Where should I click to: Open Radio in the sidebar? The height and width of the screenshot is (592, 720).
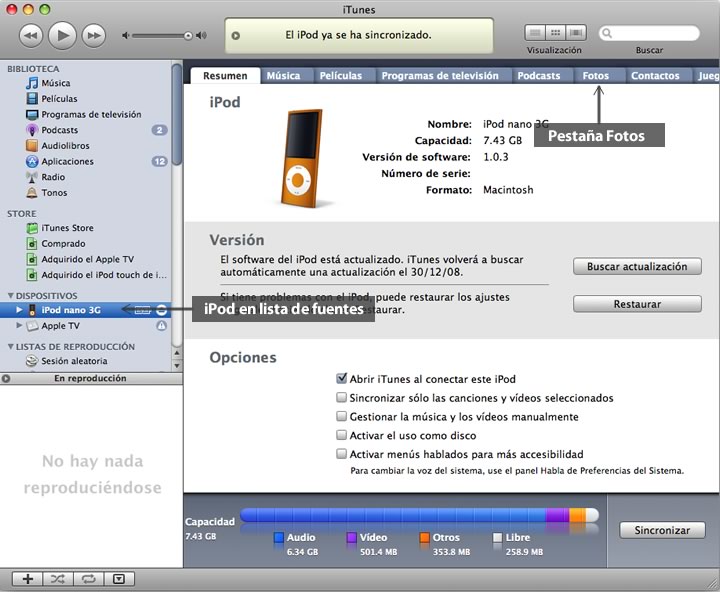click(53, 177)
